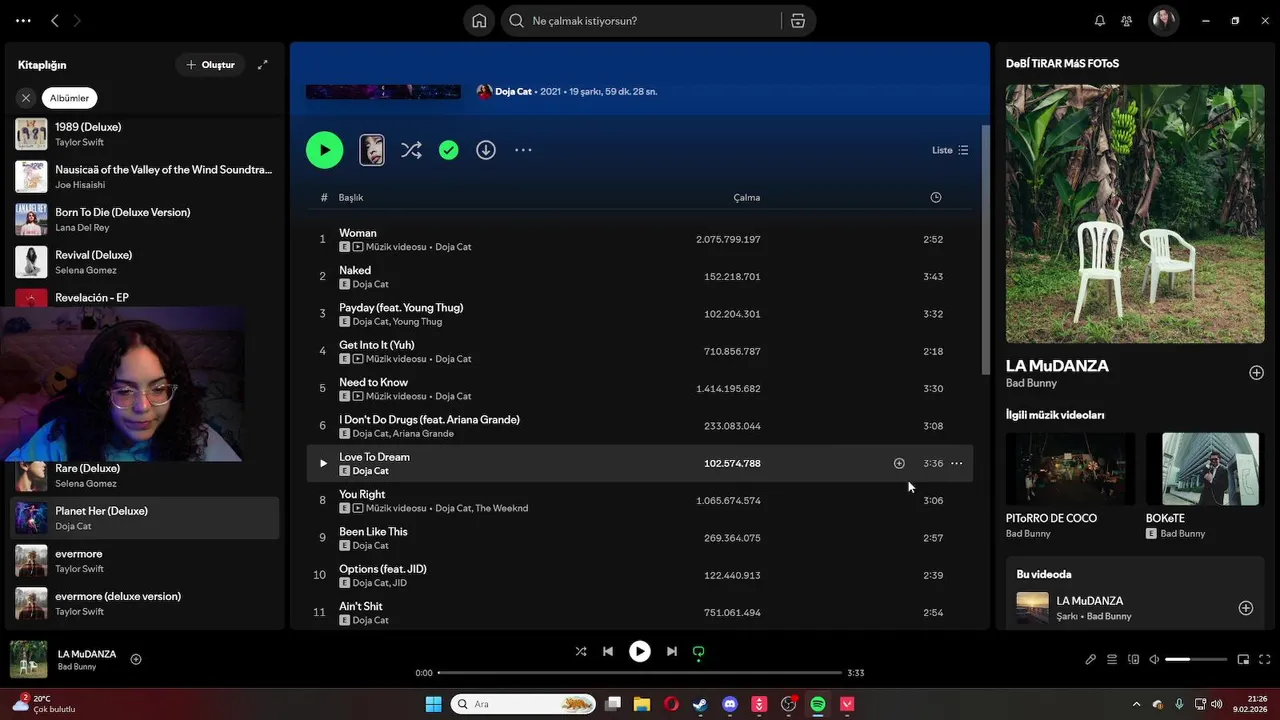Select the Albümler filter chip
This screenshot has width=1280, height=720.
[x=70, y=98]
